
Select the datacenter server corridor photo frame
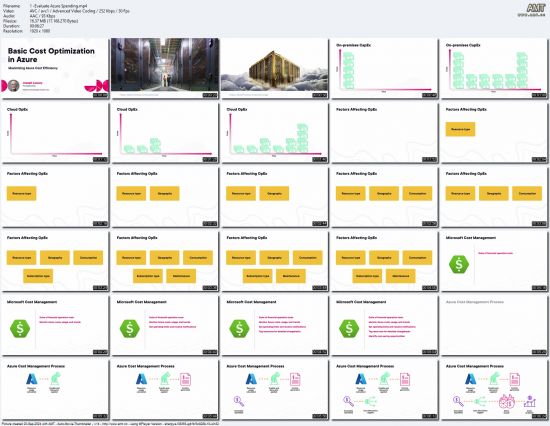click(x=165, y=68)
